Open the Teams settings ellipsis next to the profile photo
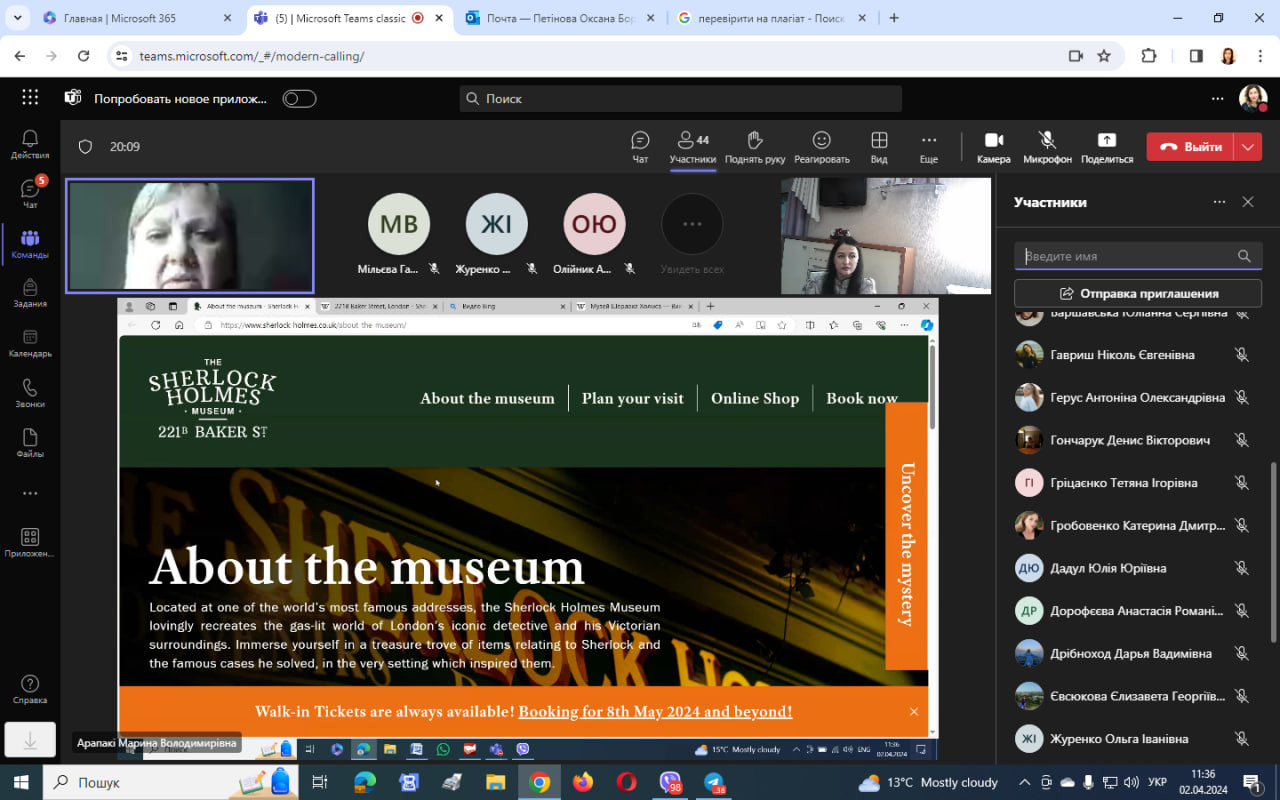1280x800 pixels. click(x=1217, y=98)
